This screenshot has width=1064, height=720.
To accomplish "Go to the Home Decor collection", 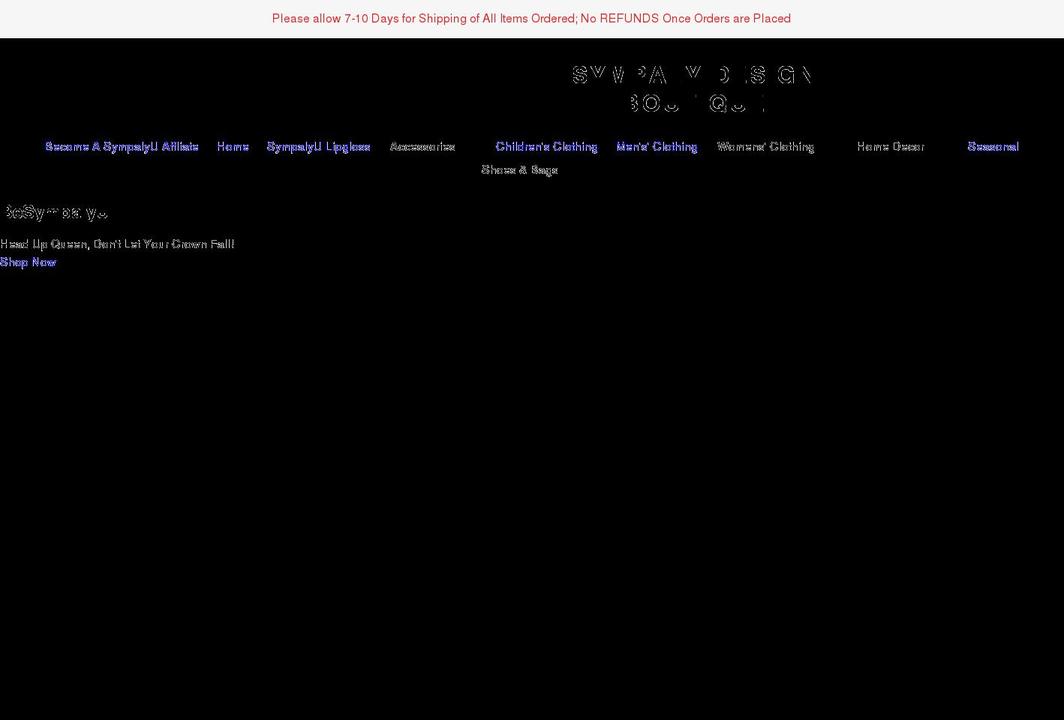I will tap(889, 146).
